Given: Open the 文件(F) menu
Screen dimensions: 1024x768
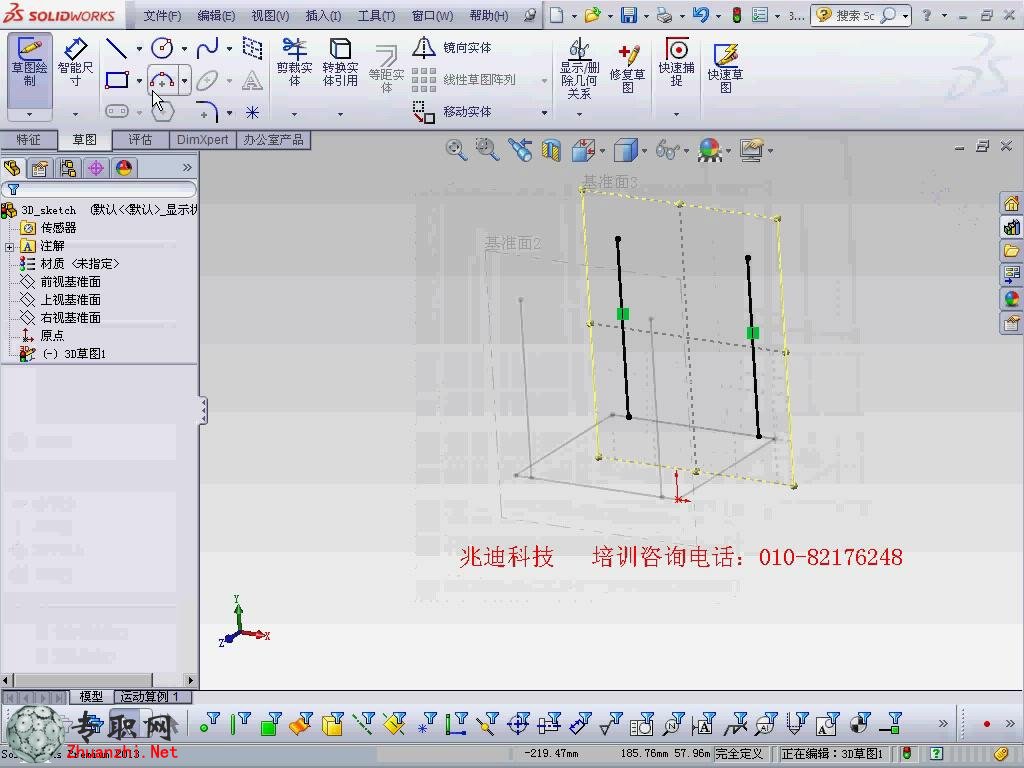Looking at the screenshot, I should pos(162,16).
